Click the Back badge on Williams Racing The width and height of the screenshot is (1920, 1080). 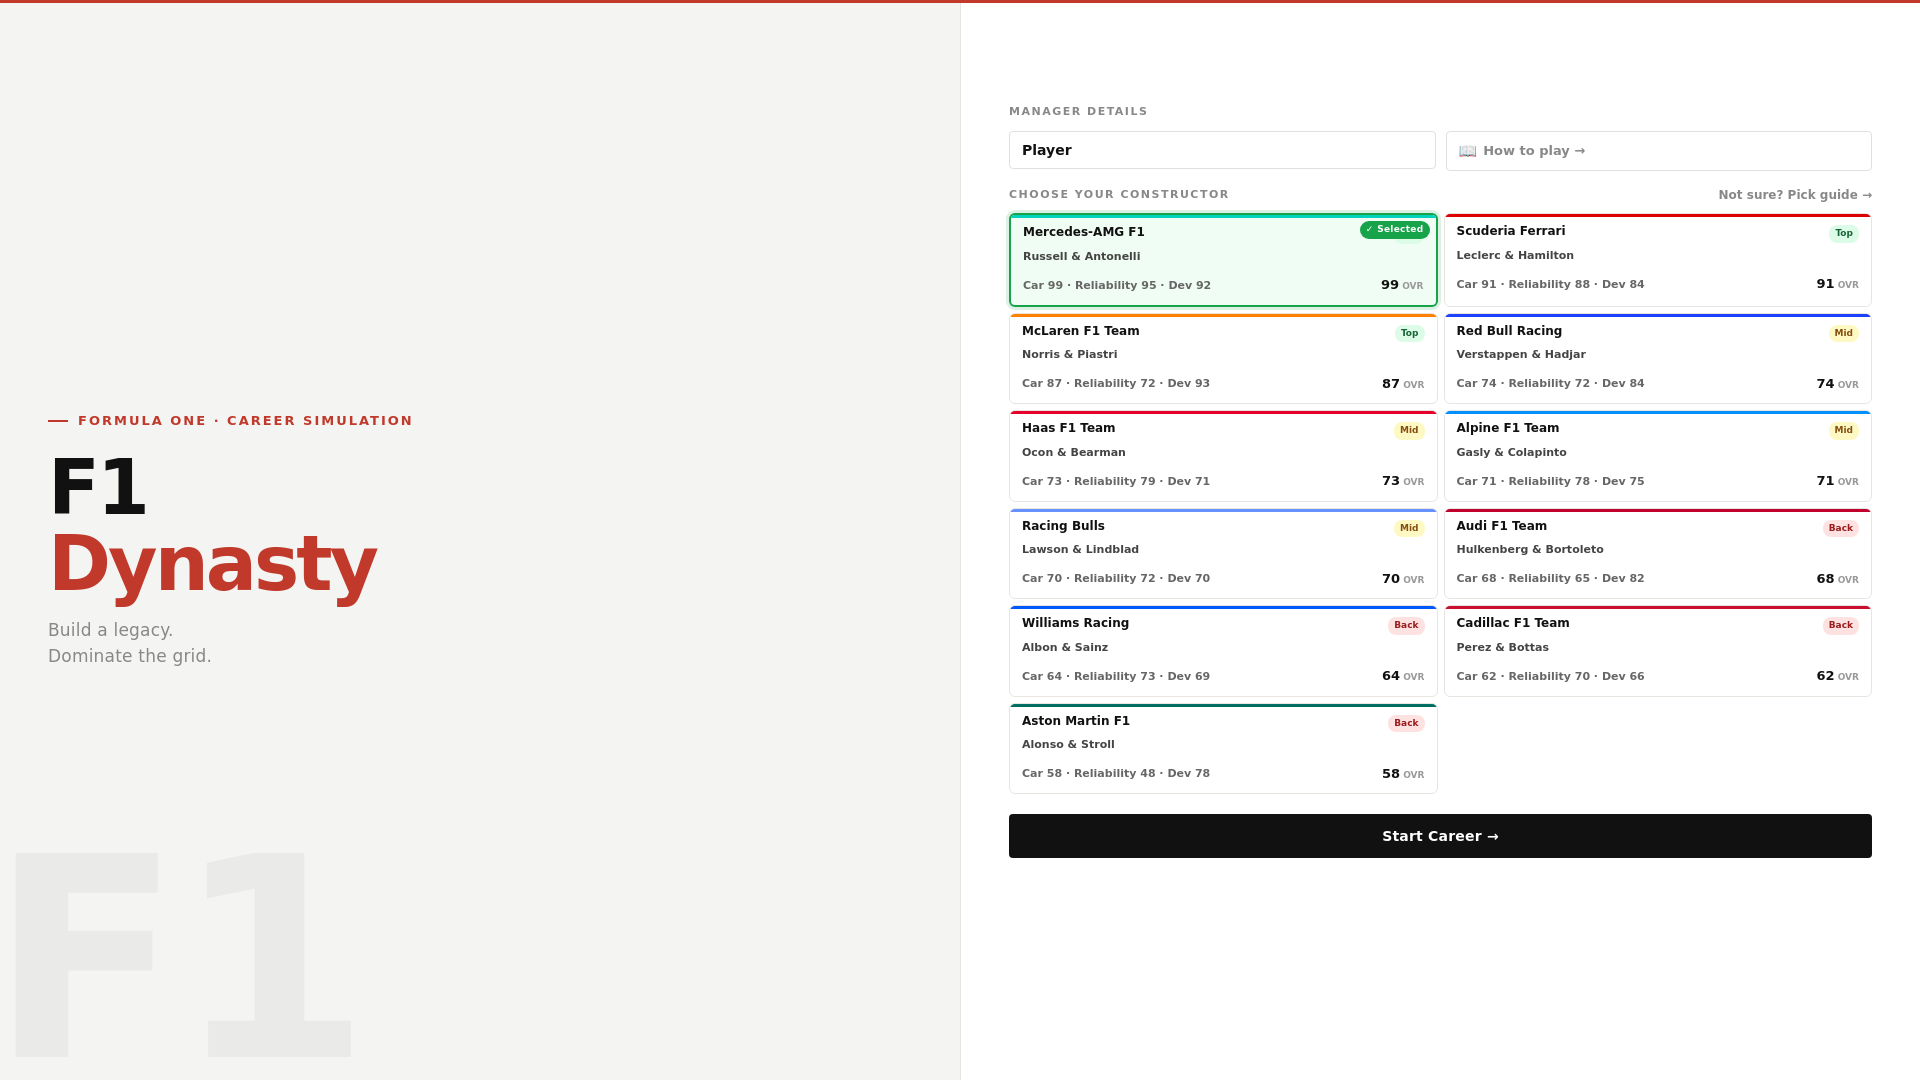coord(1406,625)
